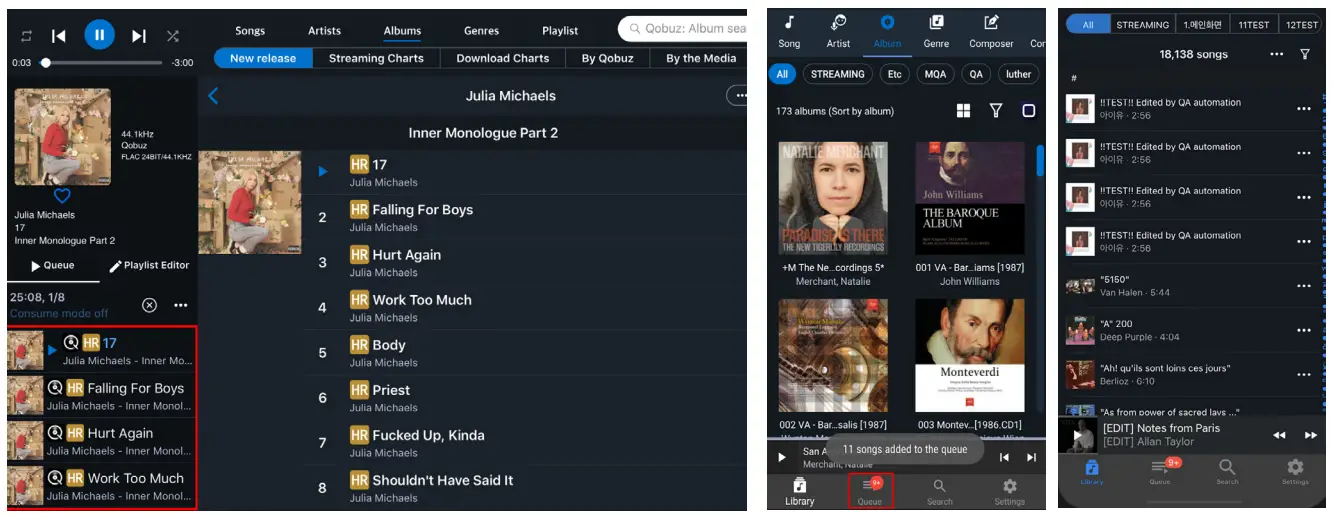Pause playback with the blue pause button

tap(99, 36)
